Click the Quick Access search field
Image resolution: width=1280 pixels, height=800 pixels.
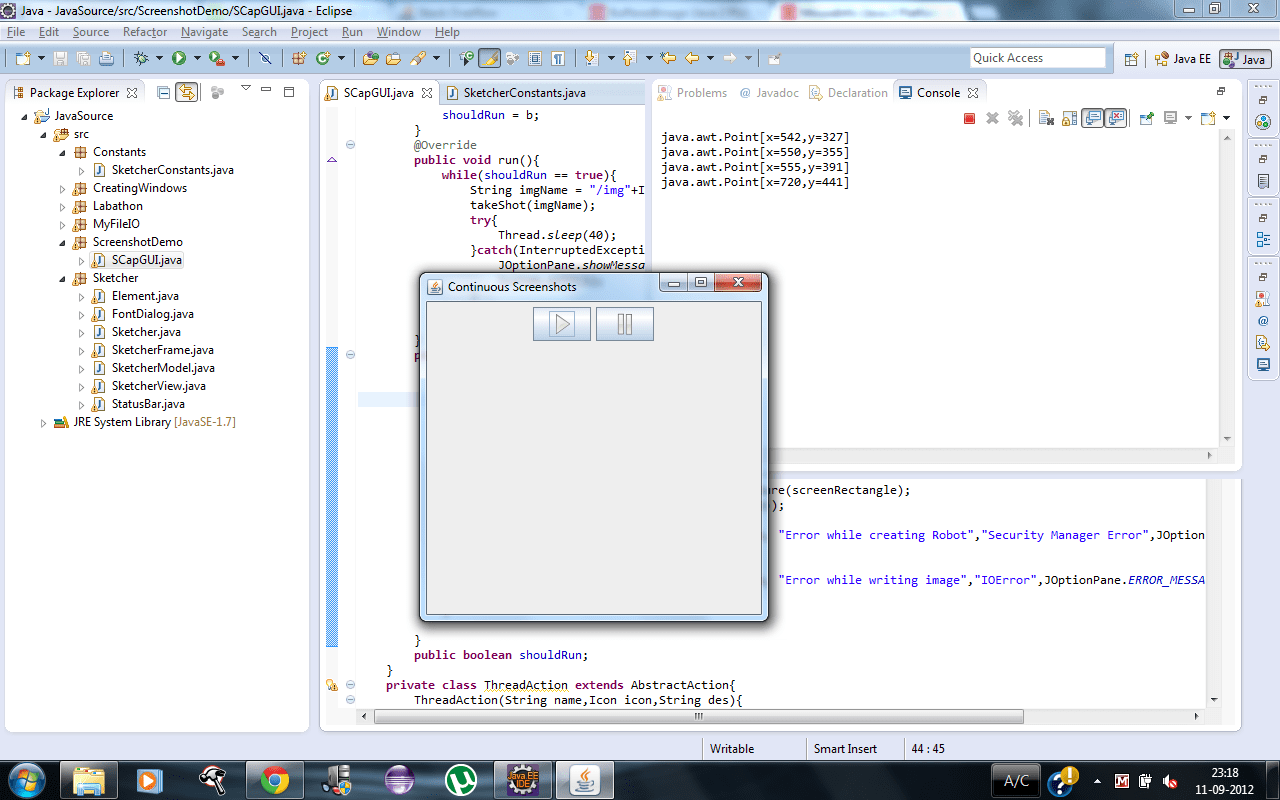pyautogui.click(x=1038, y=58)
